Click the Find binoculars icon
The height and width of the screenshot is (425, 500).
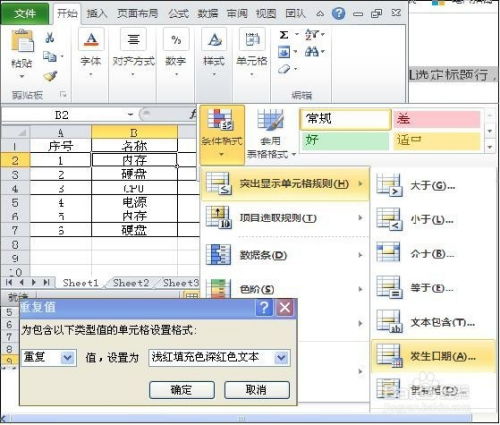(312, 52)
